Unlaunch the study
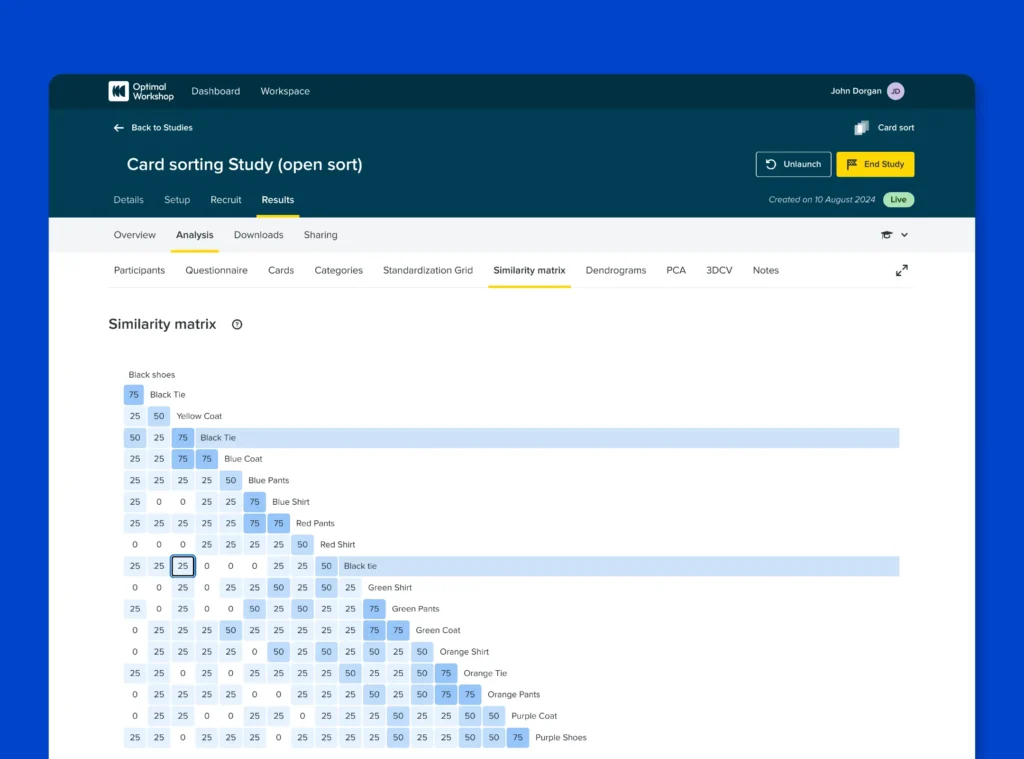 [793, 165]
